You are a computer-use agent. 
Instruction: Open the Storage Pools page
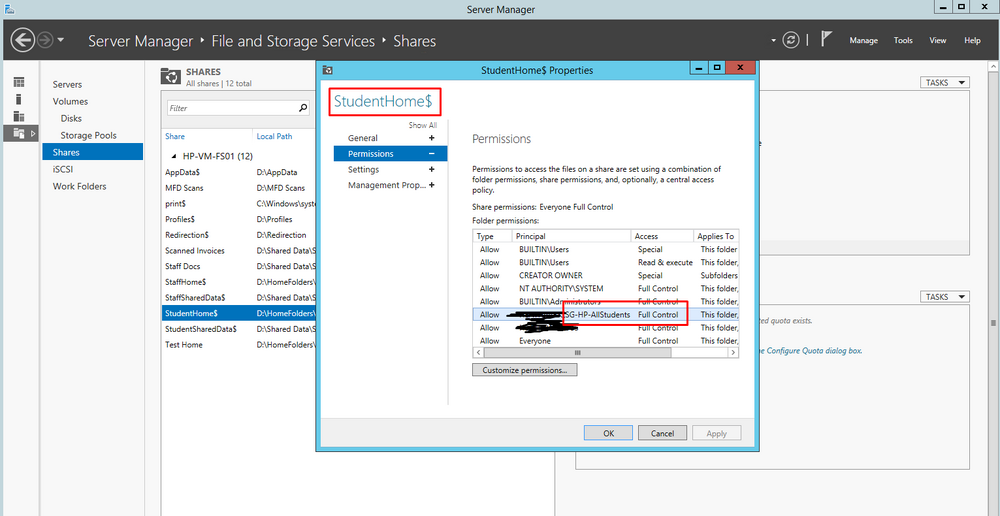tap(88, 135)
